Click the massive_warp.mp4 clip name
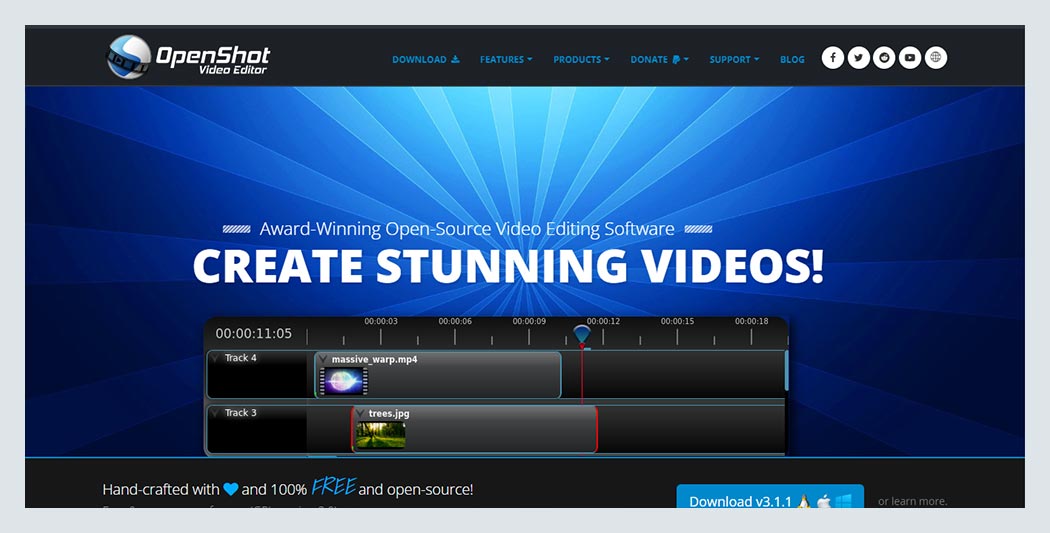The image size is (1050, 533). (x=374, y=360)
